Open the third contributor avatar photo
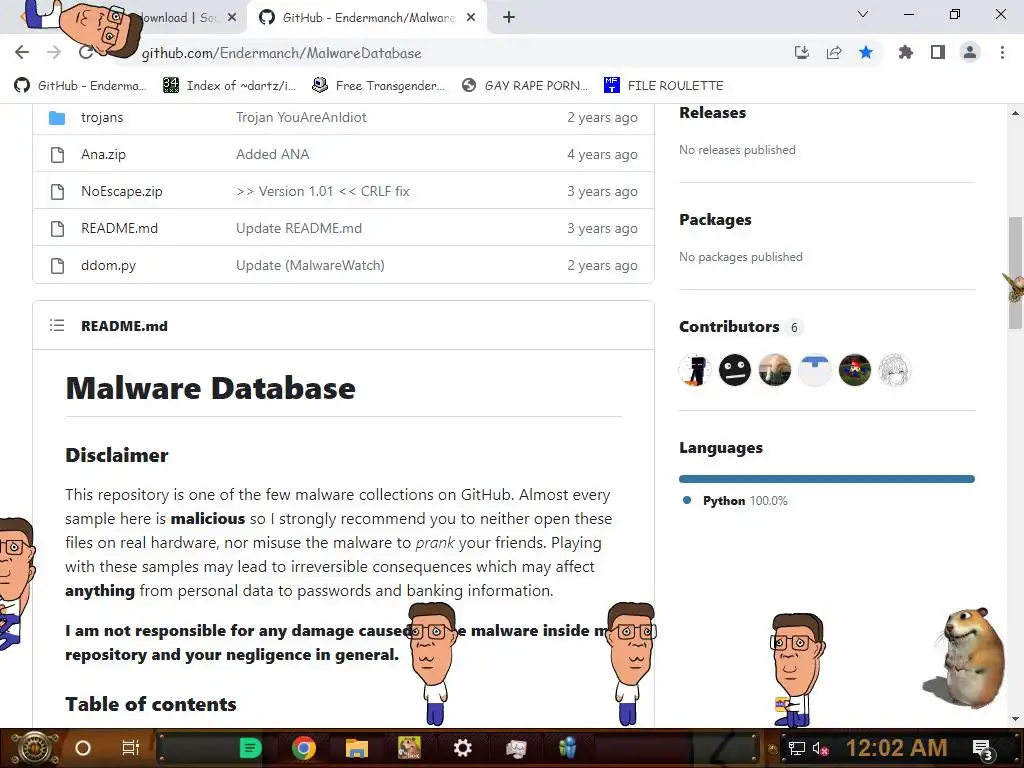Viewport: 1024px width, 768px height. (775, 370)
